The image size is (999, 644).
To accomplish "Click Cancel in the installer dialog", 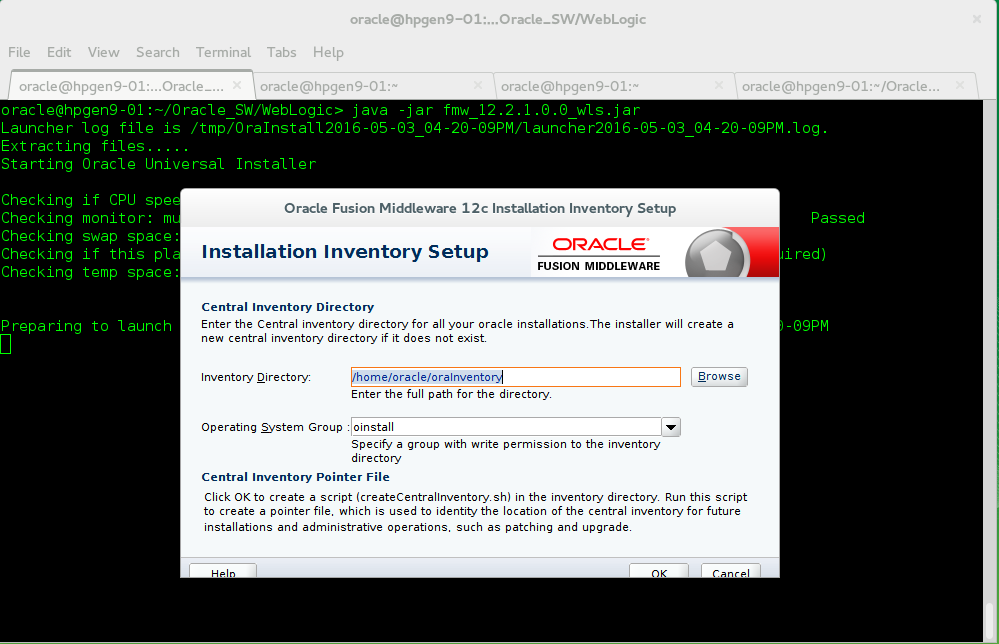I will (730, 571).
